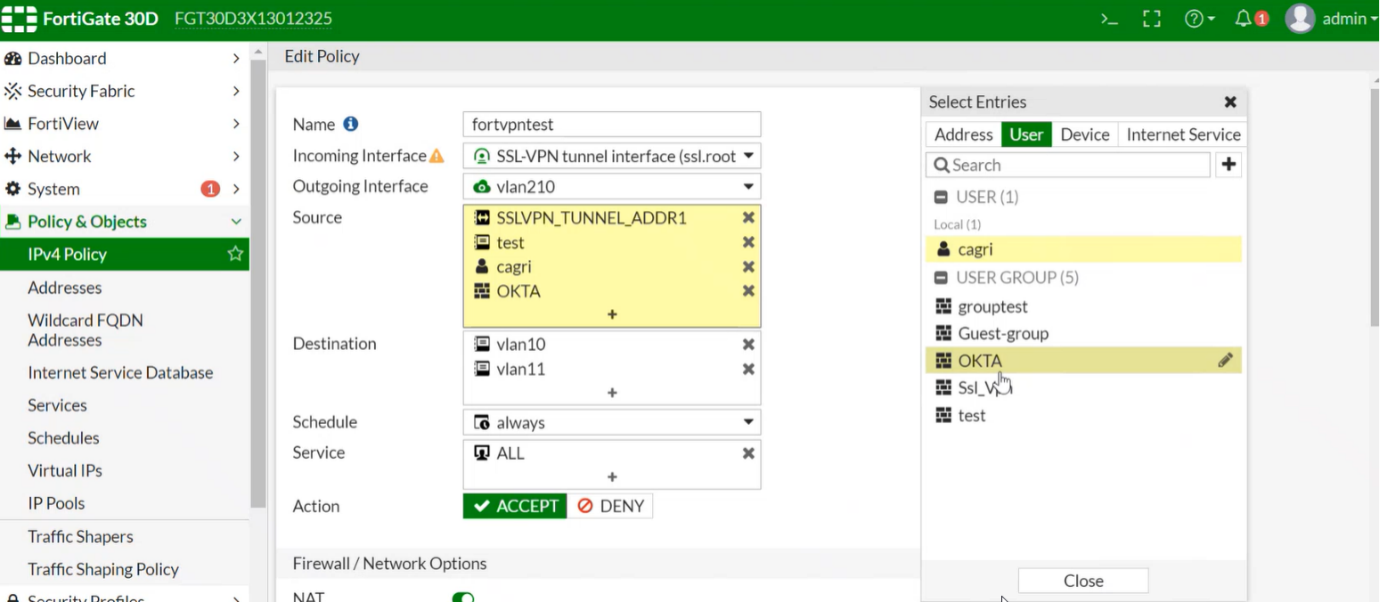Click the Incoming Interface warning icon
Image resolution: width=1384 pixels, height=605 pixels.
(x=437, y=156)
